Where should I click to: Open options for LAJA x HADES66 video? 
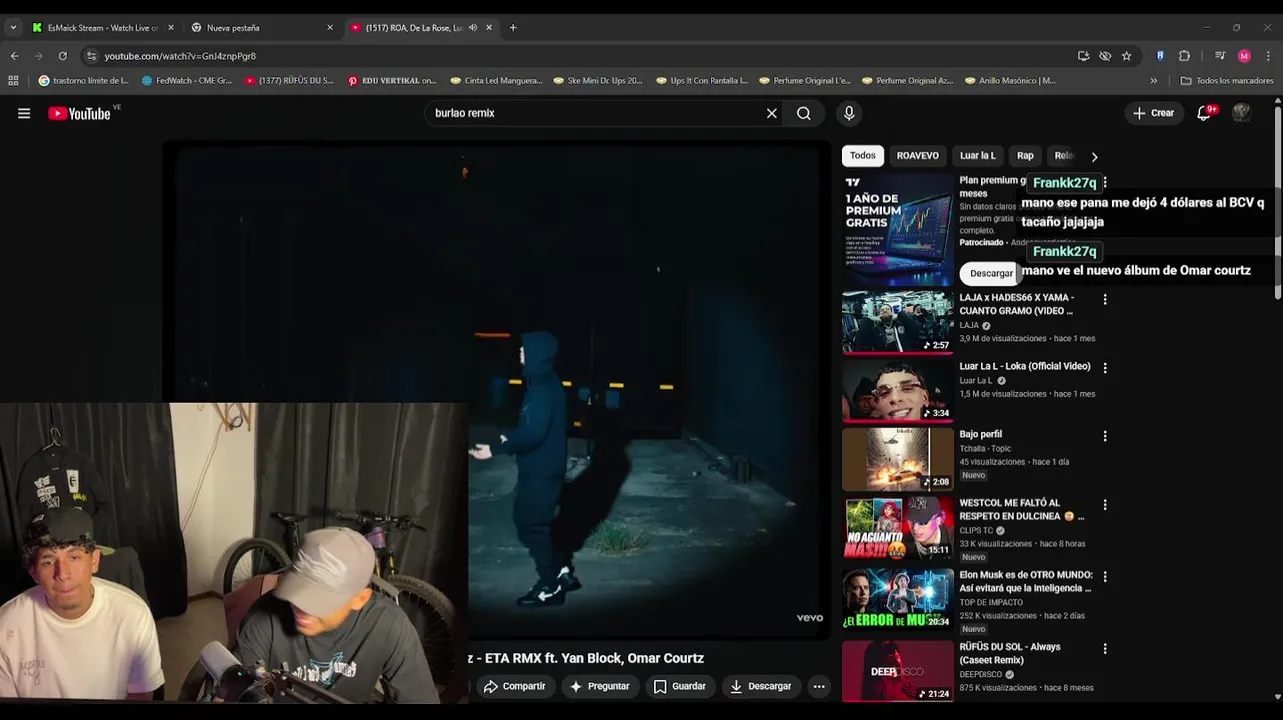pyautogui.click(x=1105, y=300)
